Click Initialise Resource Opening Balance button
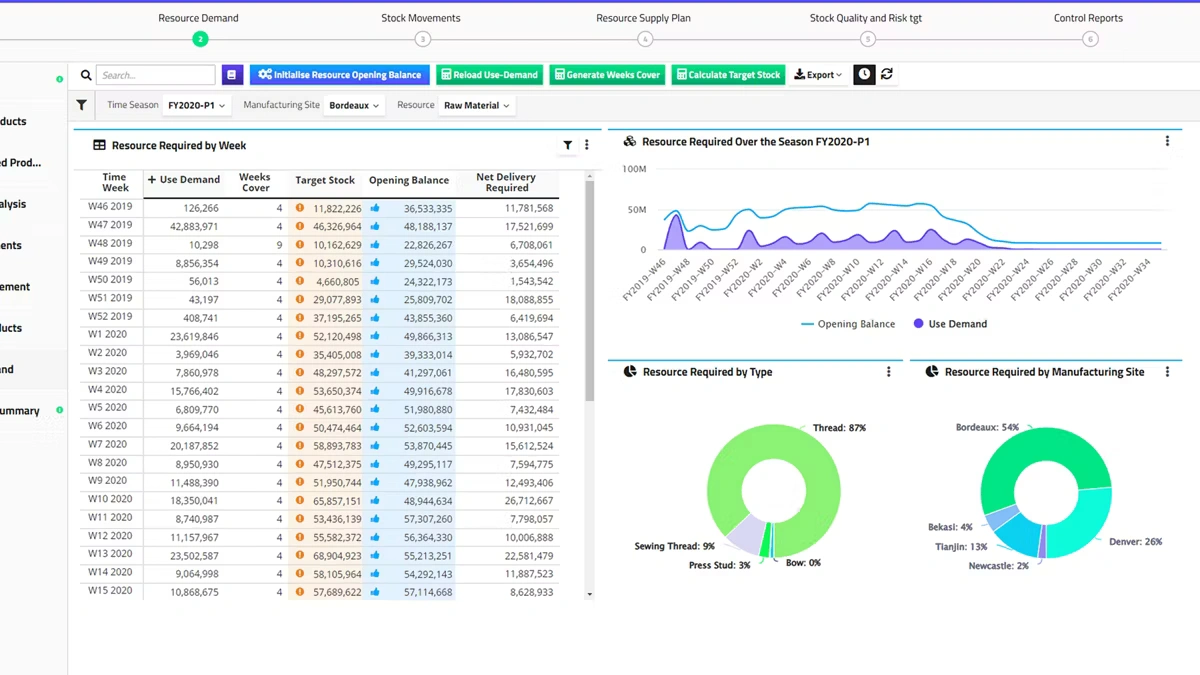 coord(340,75)
